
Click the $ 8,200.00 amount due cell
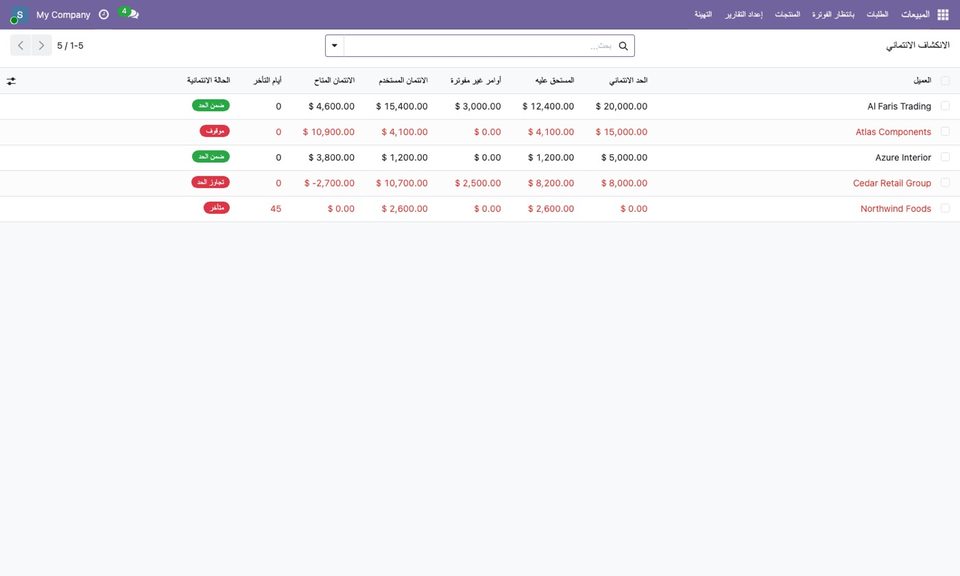(x=551, y=184)
